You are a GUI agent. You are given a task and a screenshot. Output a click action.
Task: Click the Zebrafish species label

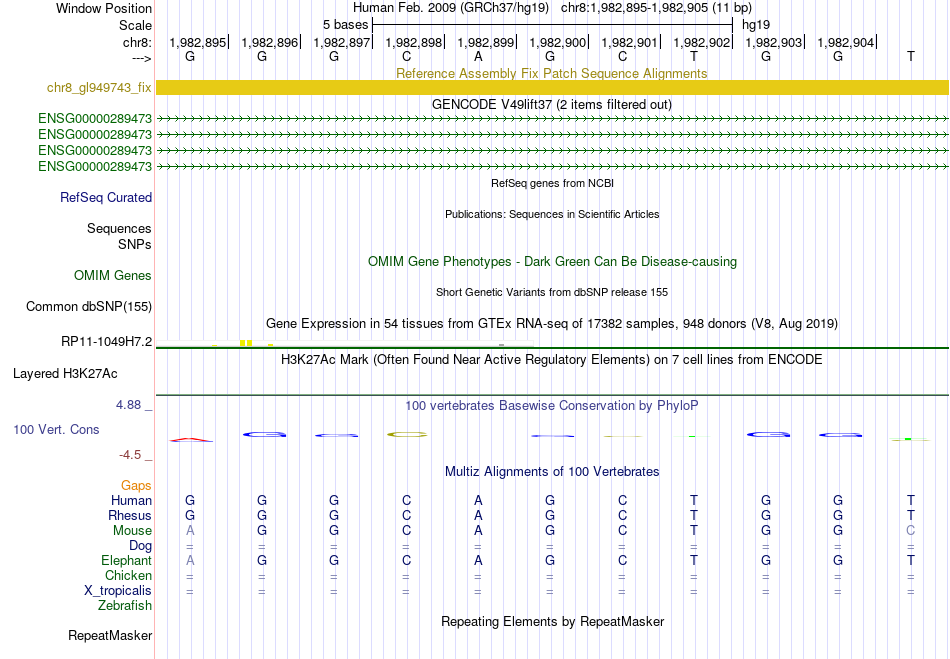tap(125, 605)
